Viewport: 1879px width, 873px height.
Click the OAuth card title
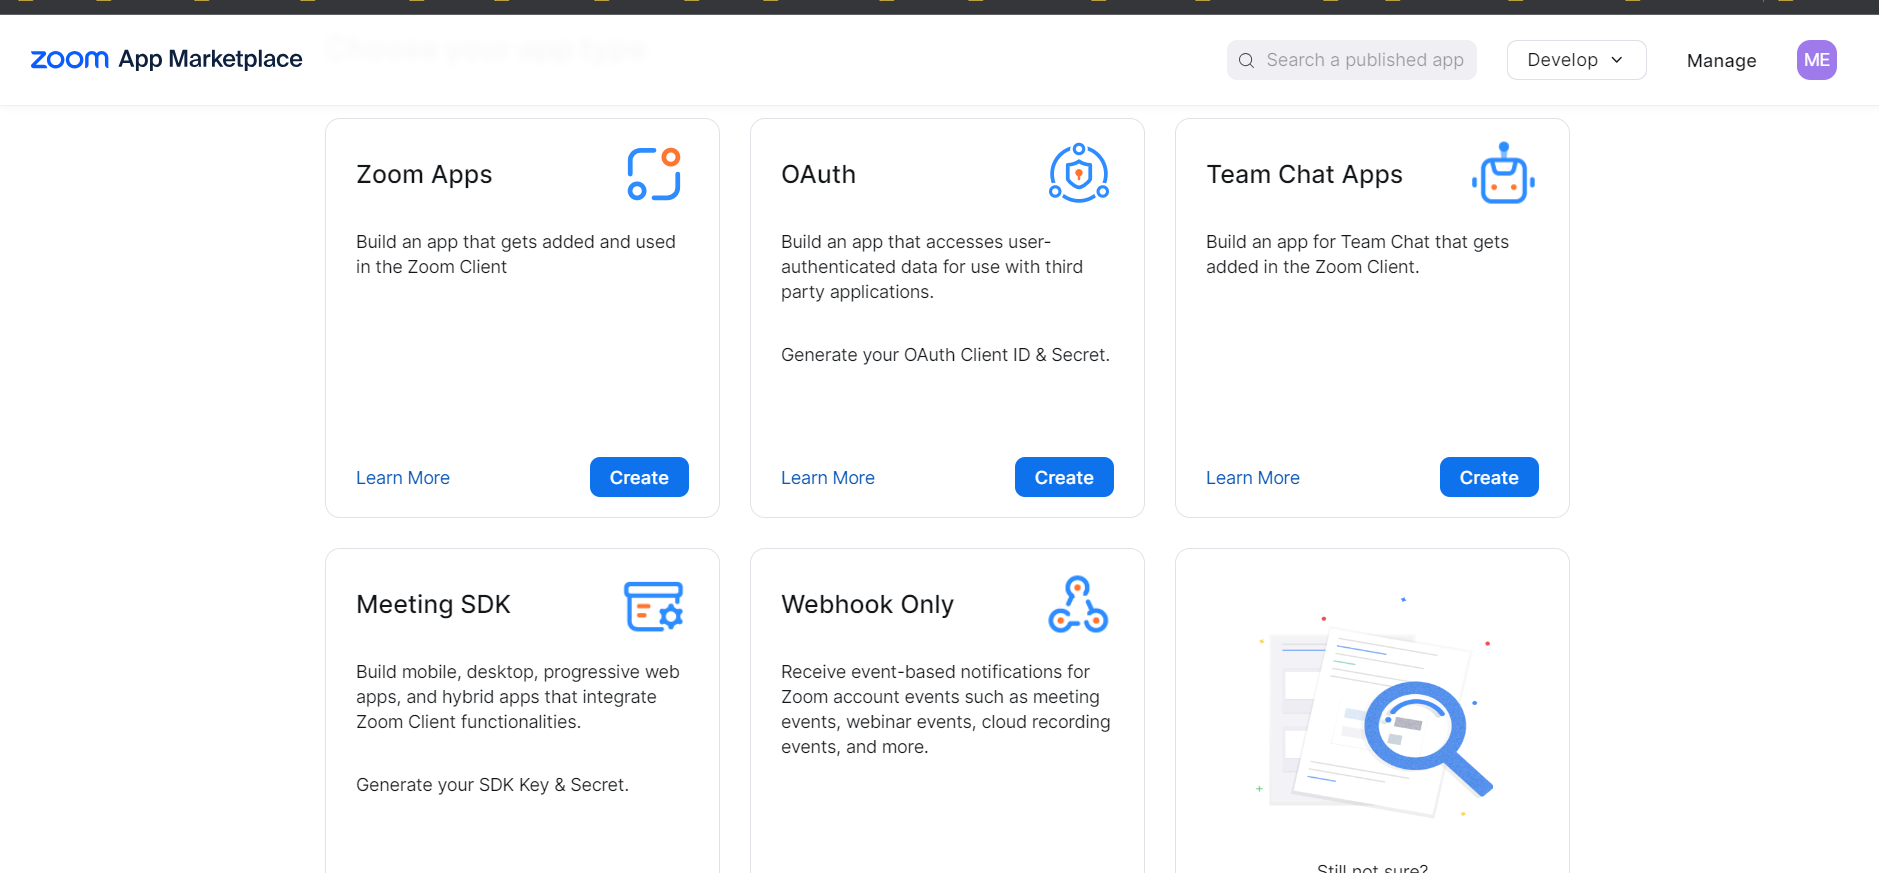click(818, 174)
